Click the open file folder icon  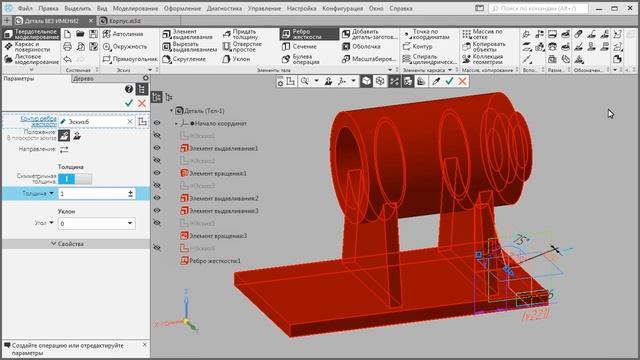[80, 34]
